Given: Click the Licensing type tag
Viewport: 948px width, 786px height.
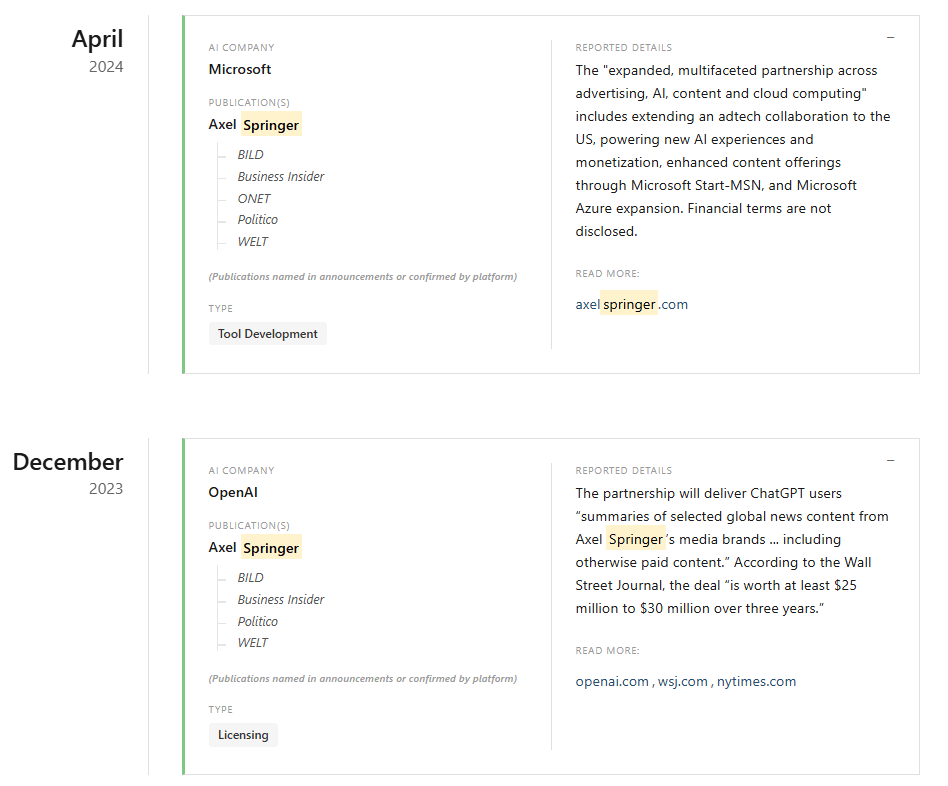Looking at the screenshot, I should click(x=243, y=735).
